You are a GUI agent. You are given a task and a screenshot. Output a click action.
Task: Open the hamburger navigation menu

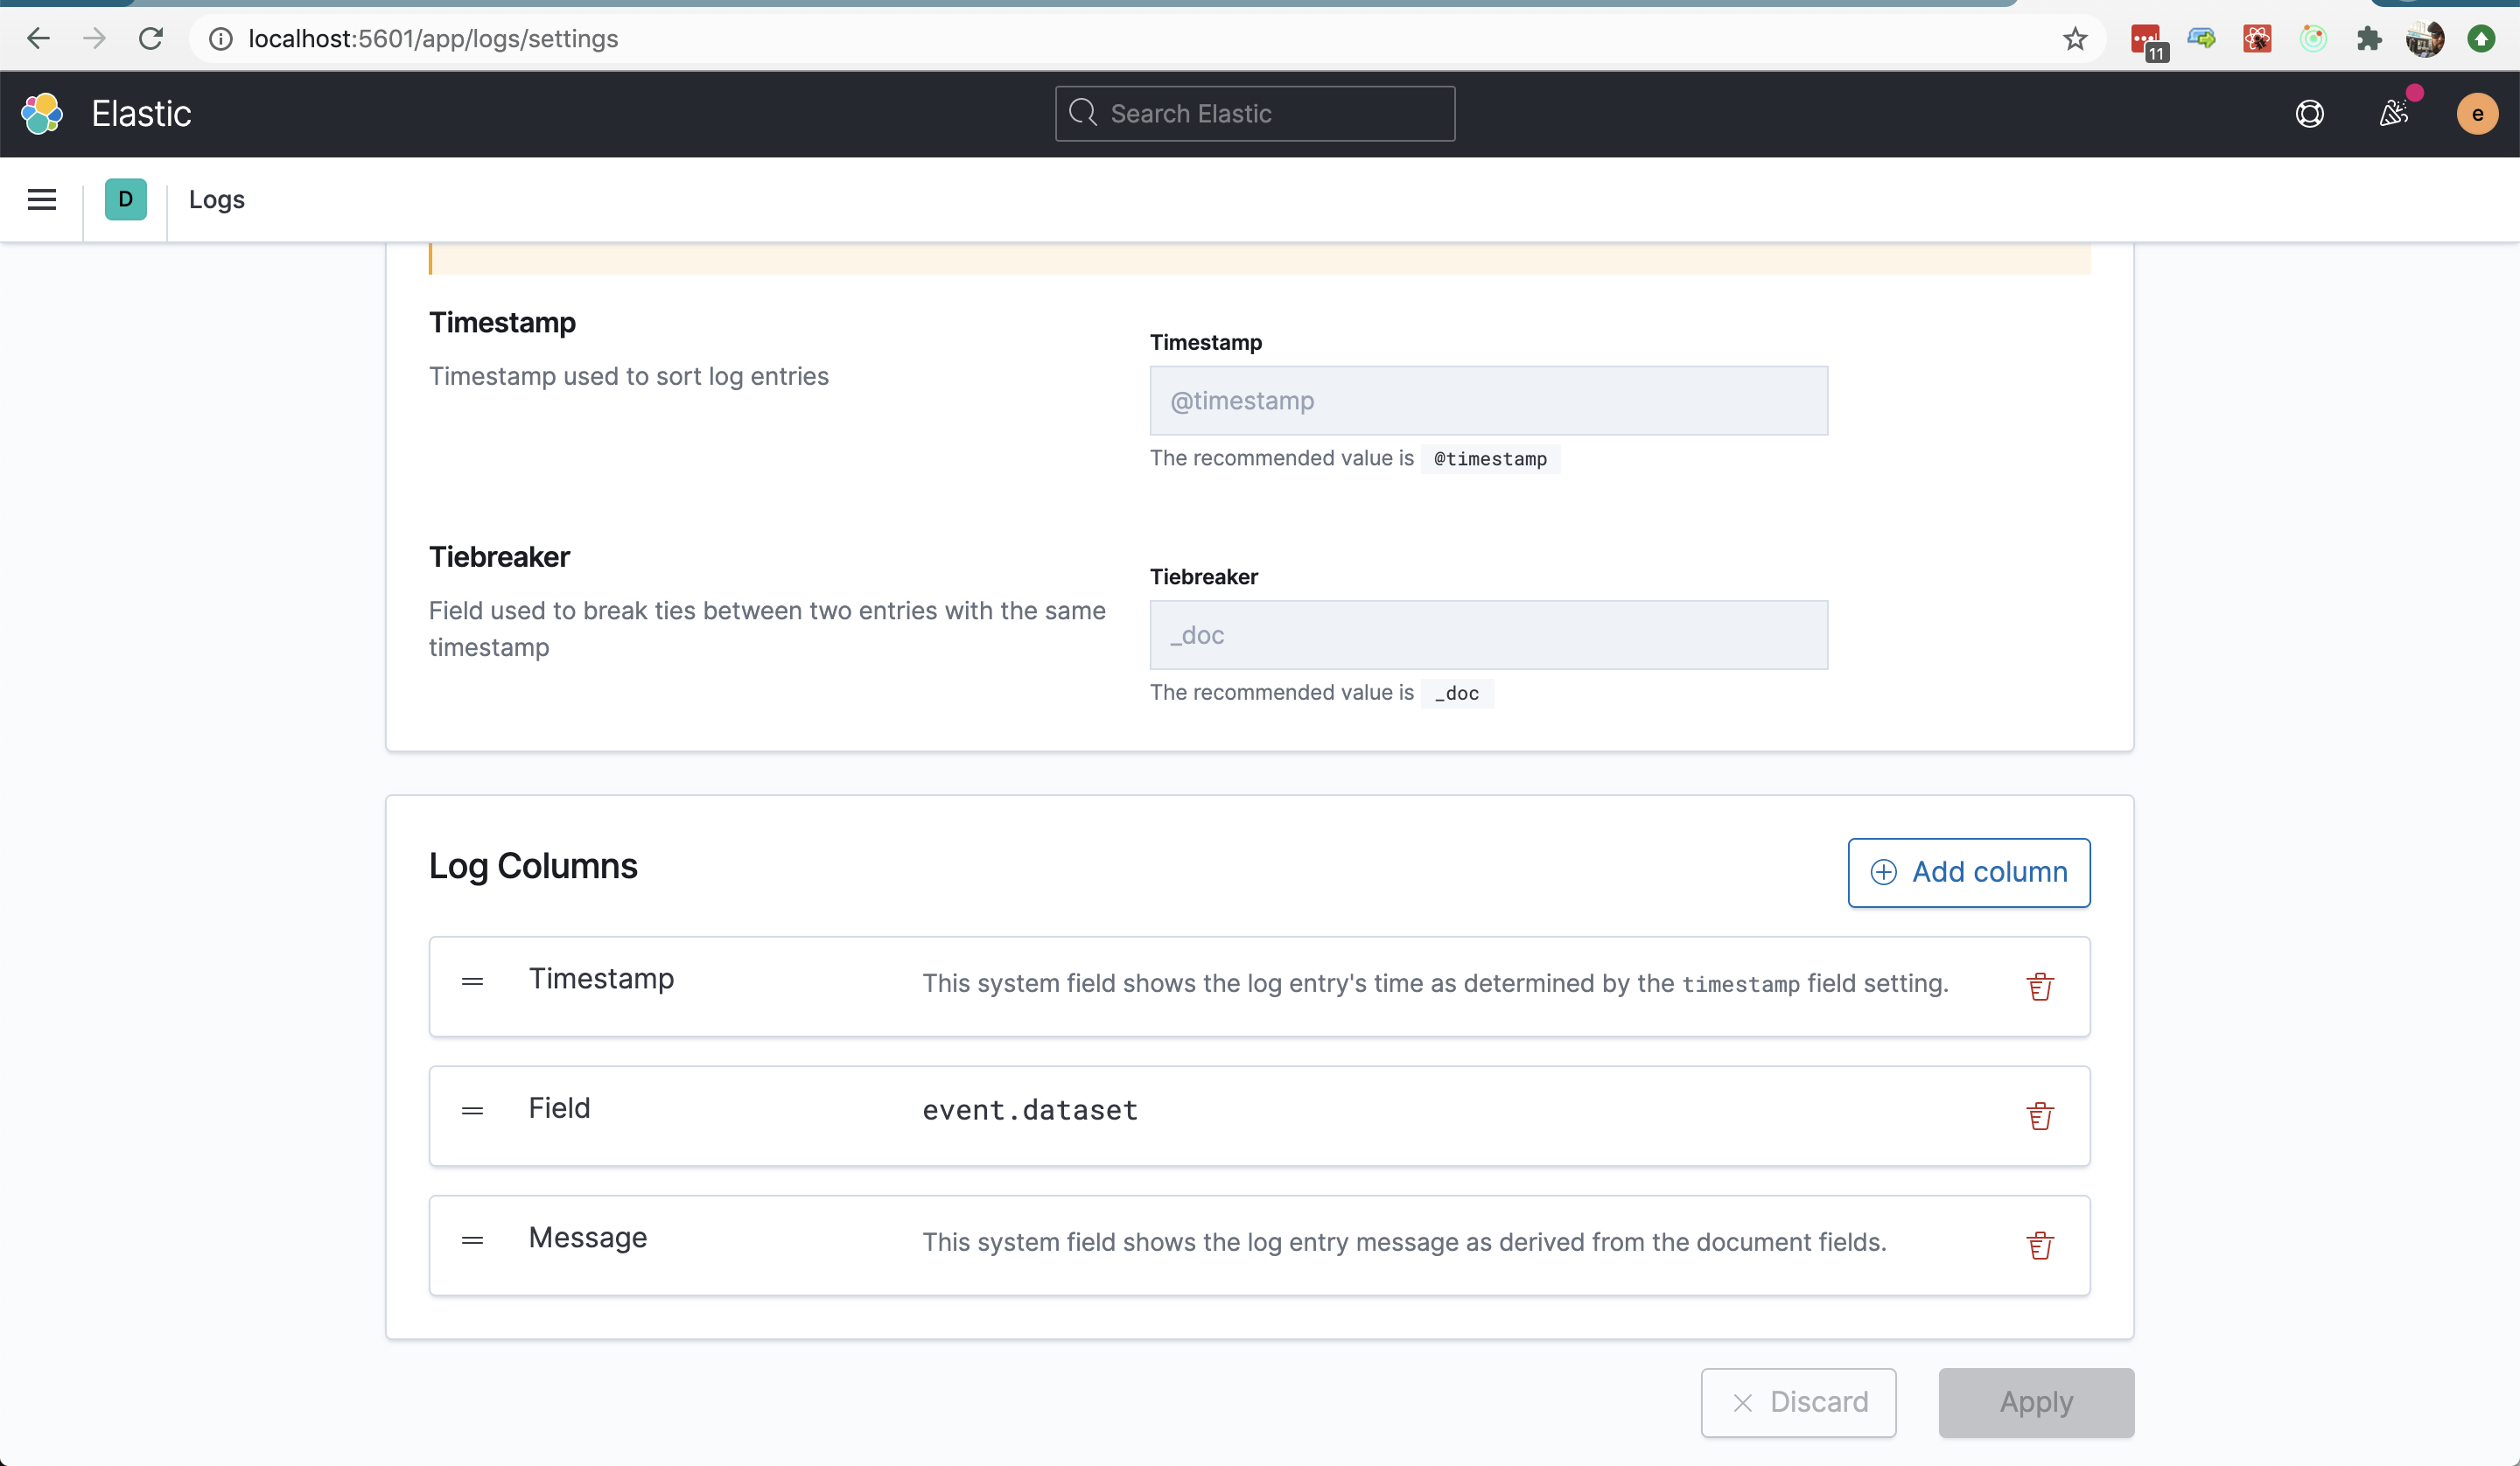coord(42,199)
